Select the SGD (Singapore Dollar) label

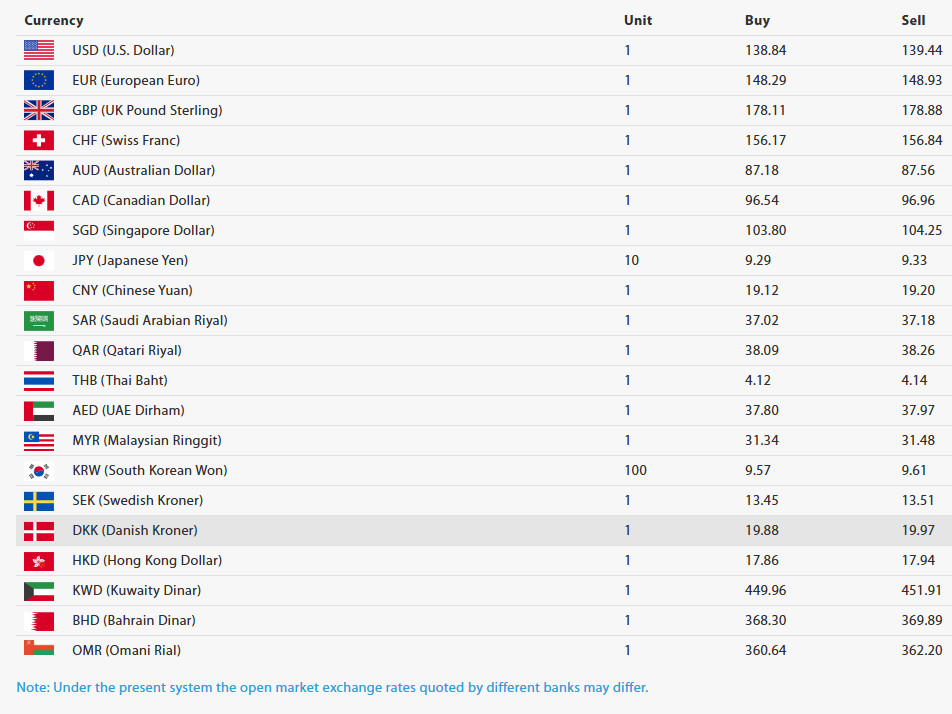(x=143, y=230)
